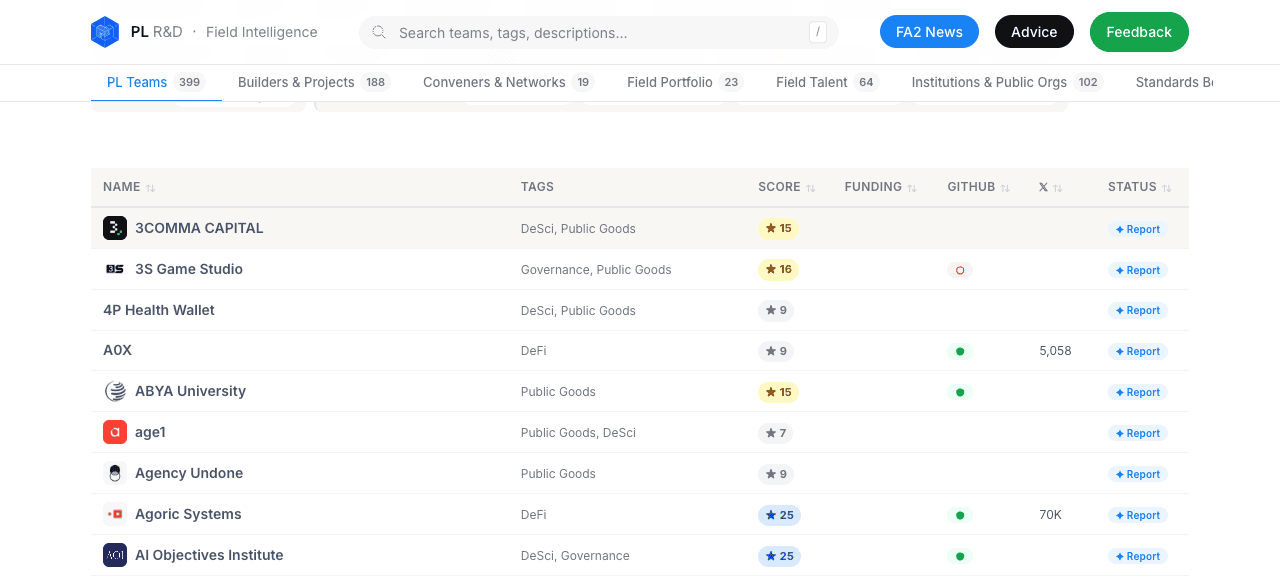Click the red age1 logo icon
Image resolution: width=1280 pixels, height=577 pixels.
pyautogui.click(x=115, y=432)
